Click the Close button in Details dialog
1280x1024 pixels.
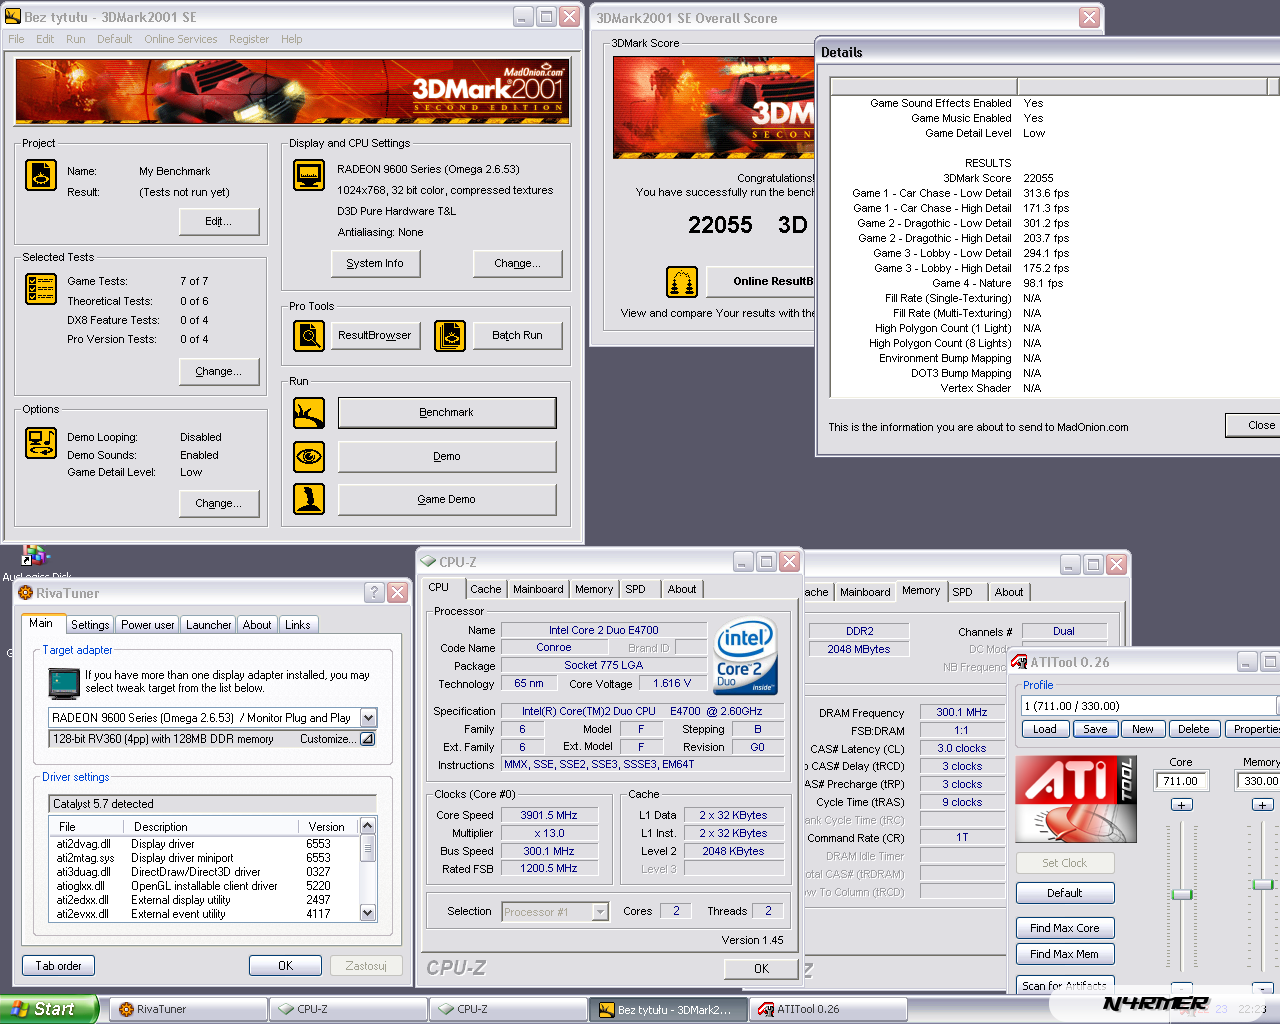point(1255,425)
